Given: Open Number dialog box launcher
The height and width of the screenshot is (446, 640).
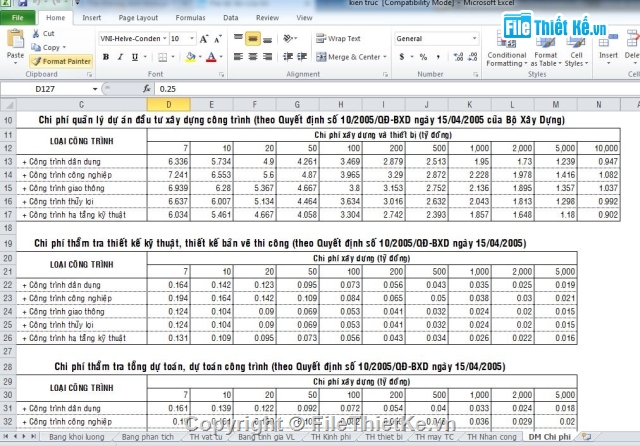Looking at the screenshot, I should 476,75.
